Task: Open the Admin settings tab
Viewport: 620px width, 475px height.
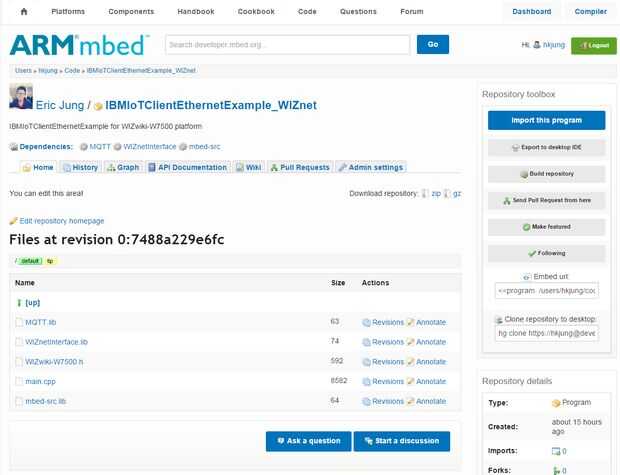Action: pos(371,167)
